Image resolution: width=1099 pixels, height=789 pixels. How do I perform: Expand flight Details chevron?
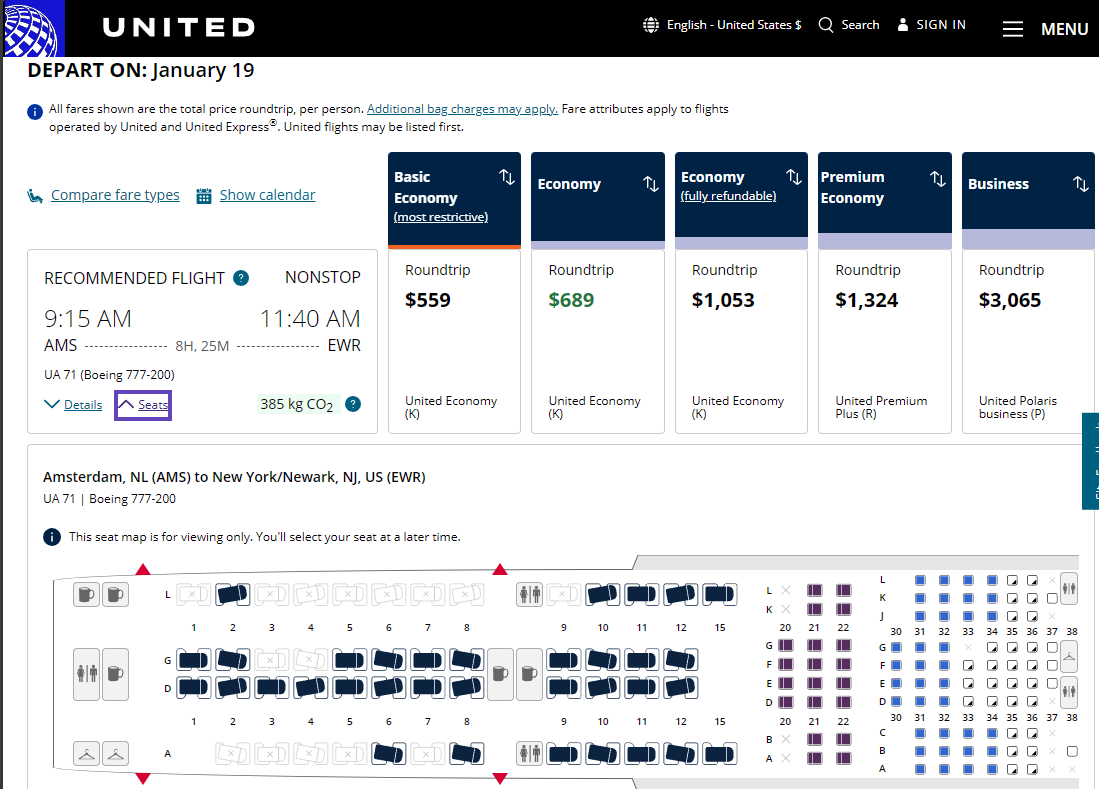(x=53, y=404)
